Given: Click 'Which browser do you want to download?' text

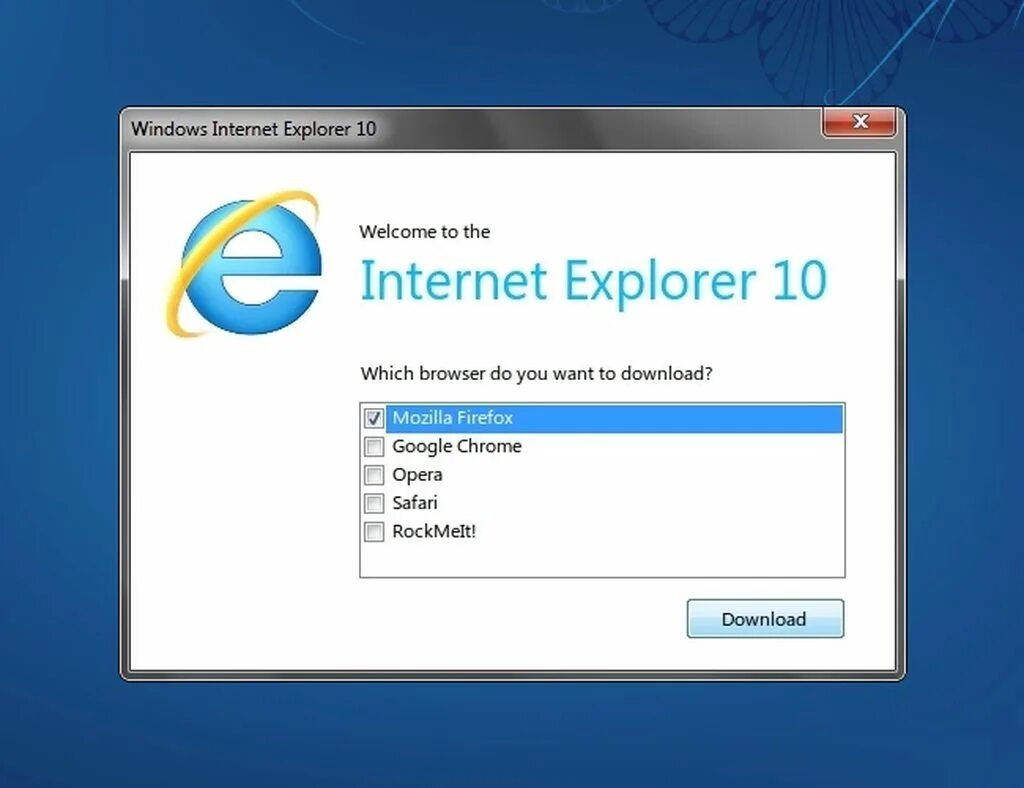Looking at the screenshot, I should point(536,374).
